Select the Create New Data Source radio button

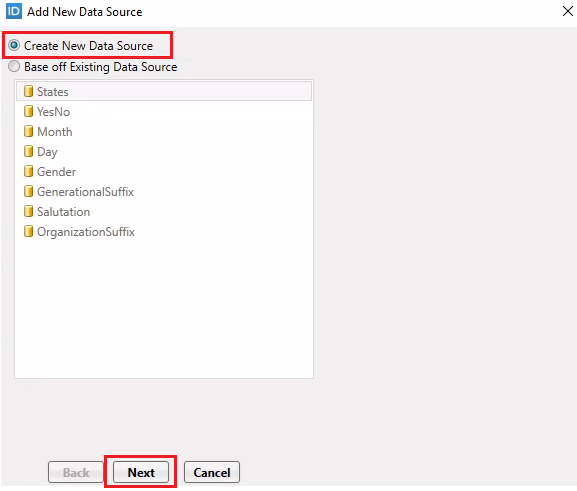(x=14, y=46)
